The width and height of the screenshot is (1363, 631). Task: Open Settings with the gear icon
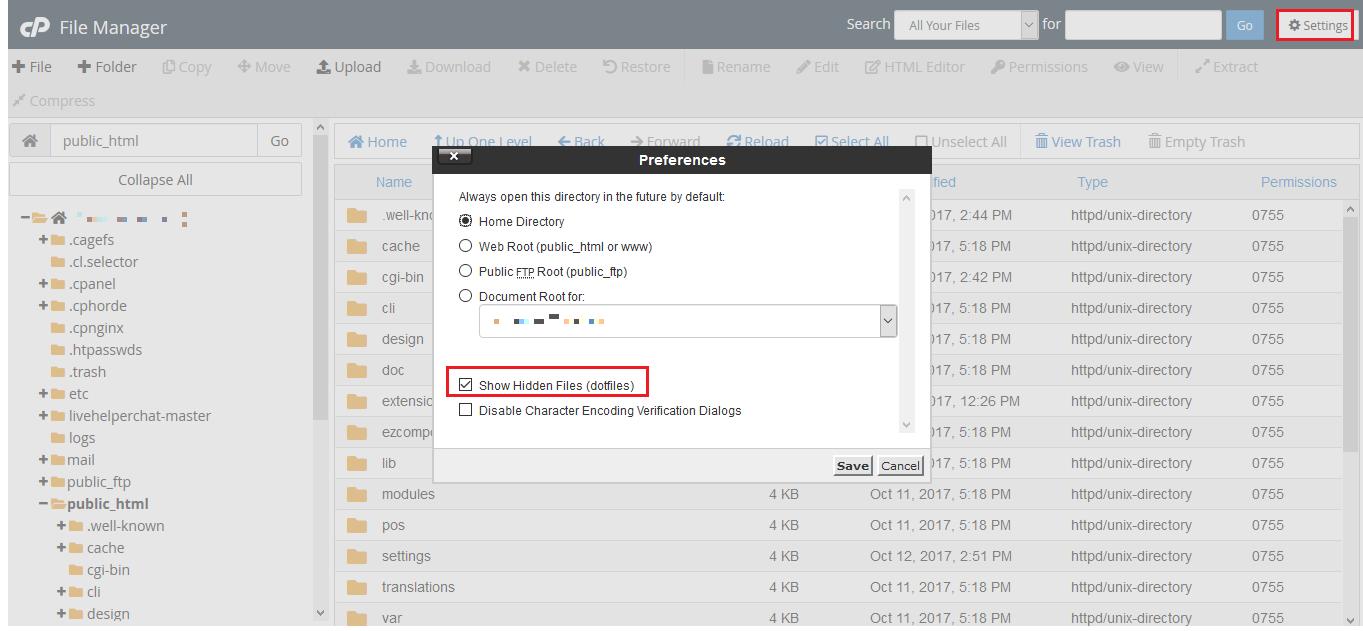(x=1317, y=25)
